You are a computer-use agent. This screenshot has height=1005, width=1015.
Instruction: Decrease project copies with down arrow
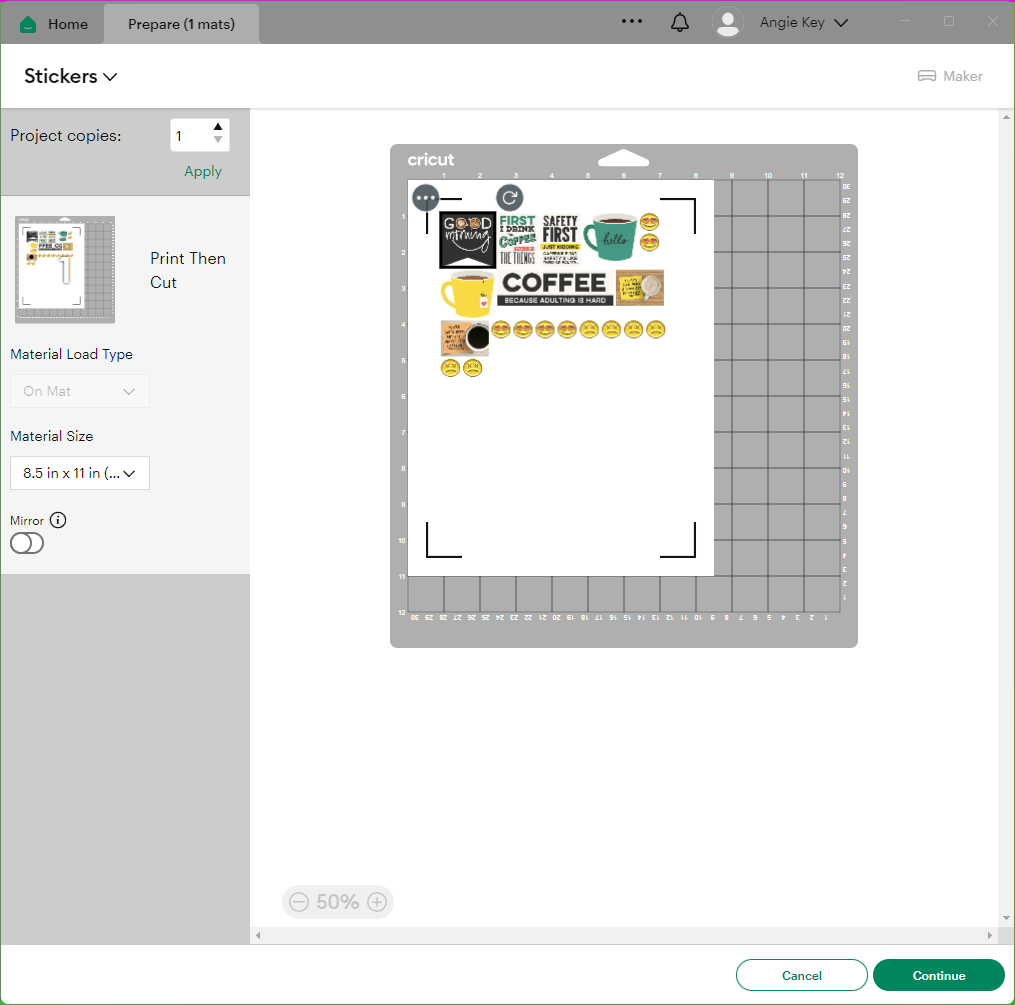[x=218, y=141]
